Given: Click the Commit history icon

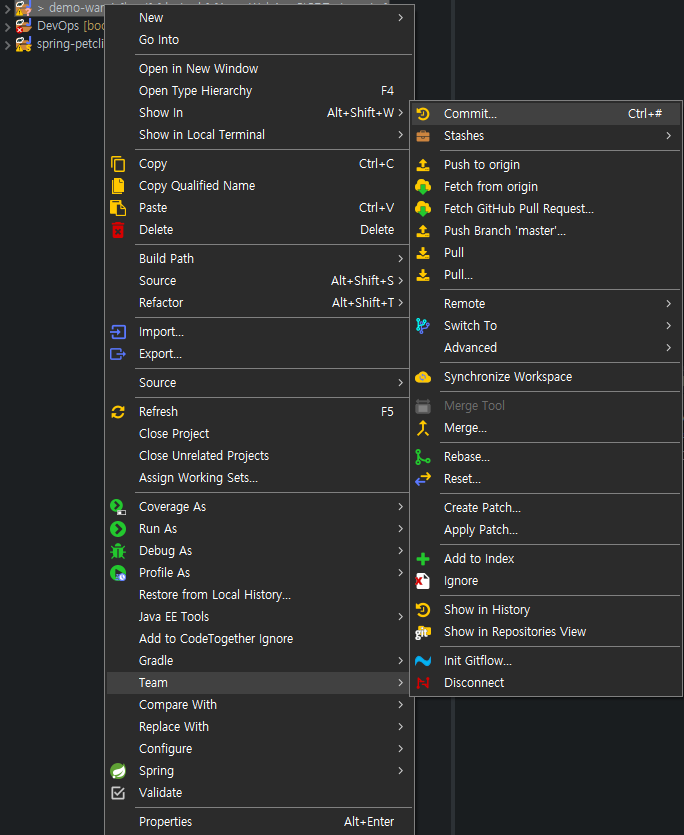Looking at the screenshot, I should [423, 114].
